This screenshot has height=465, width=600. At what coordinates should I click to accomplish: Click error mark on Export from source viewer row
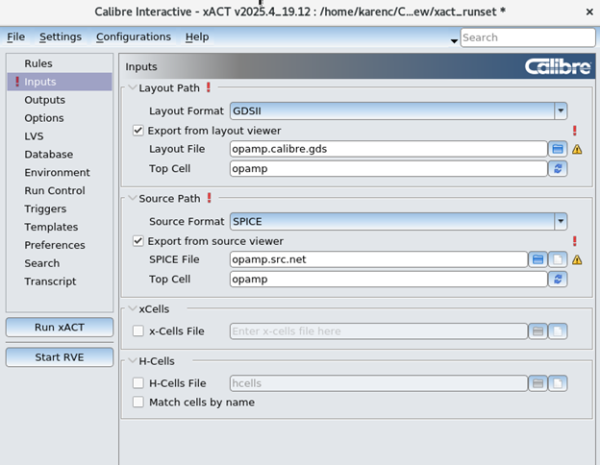point(574,241)
